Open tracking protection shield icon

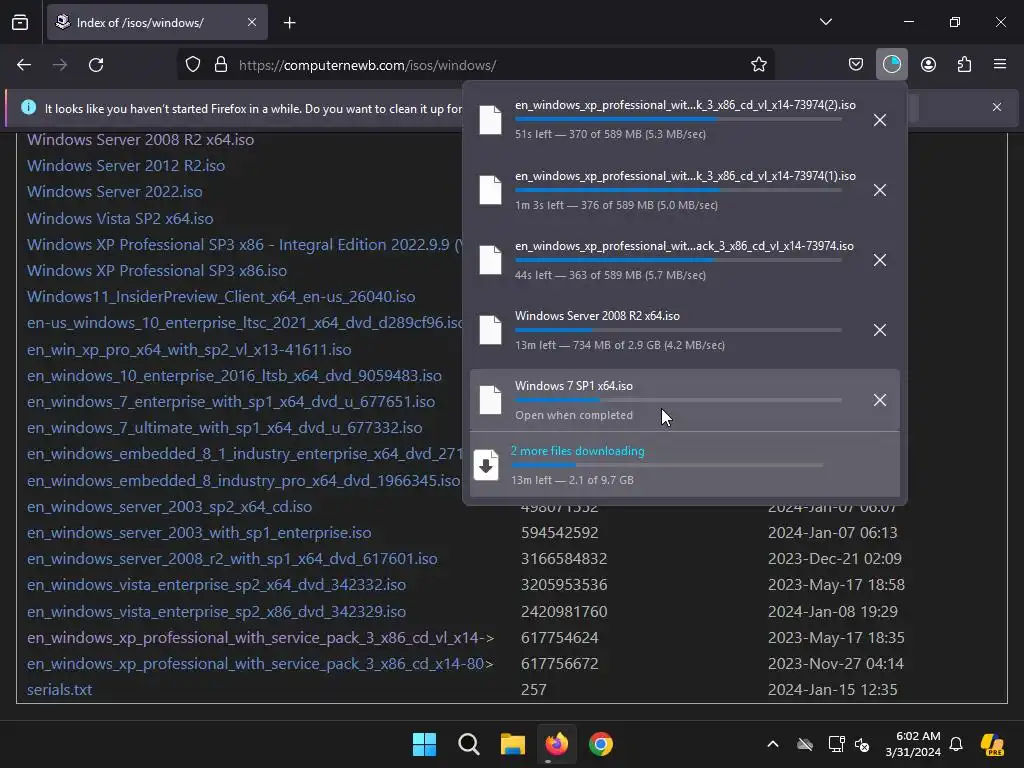coord(193,65)
